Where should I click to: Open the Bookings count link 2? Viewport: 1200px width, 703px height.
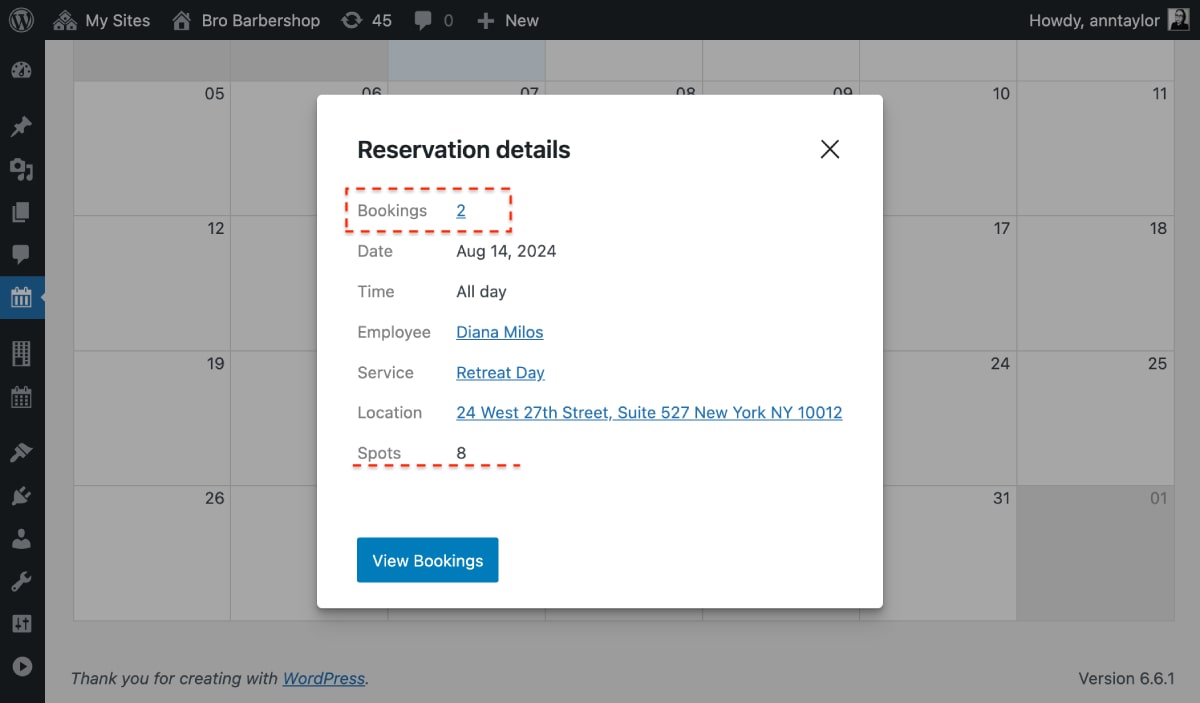coord(461,210)
